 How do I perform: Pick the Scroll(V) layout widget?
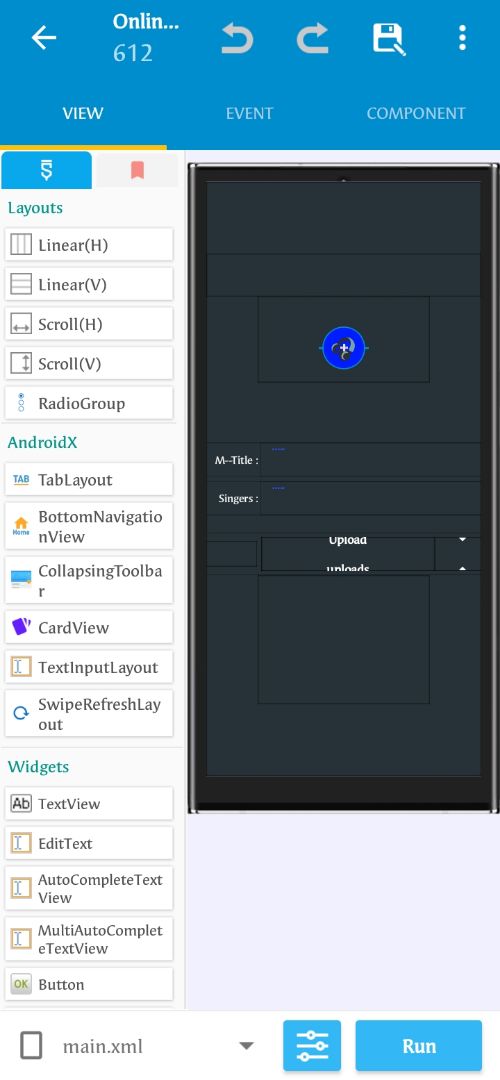coord(89,364)
